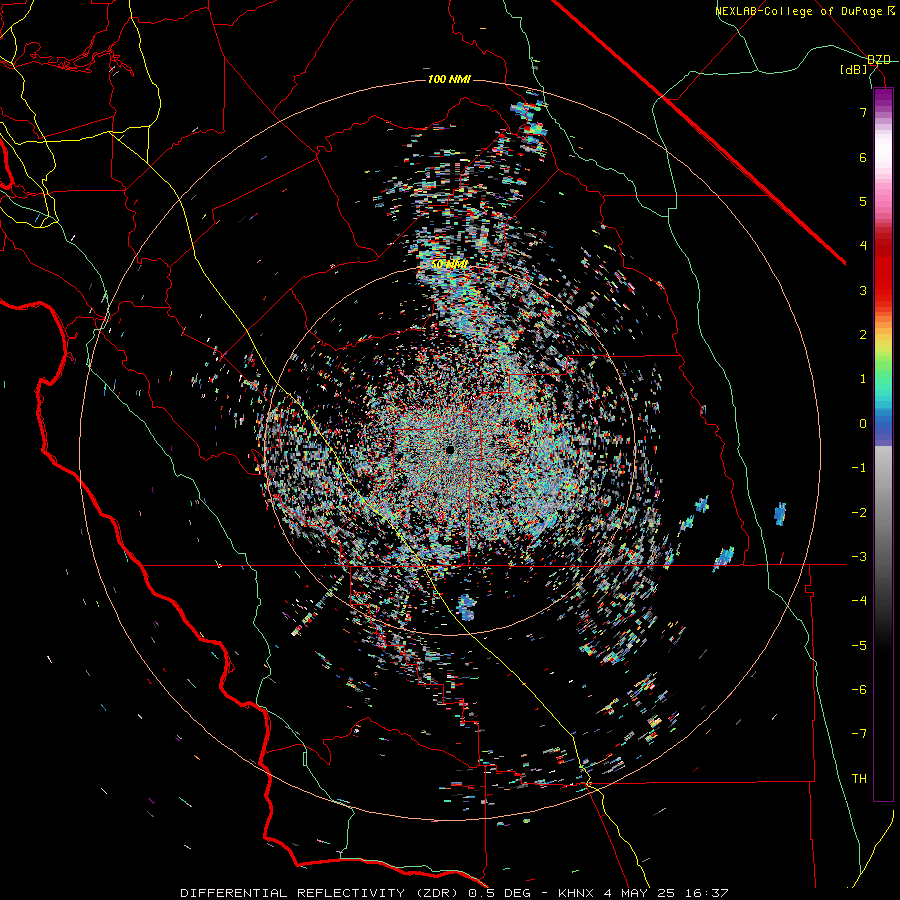The image size is (900, 900).
Task: Click the "-2" value on the color scale
Action: (x=859, y=513)
